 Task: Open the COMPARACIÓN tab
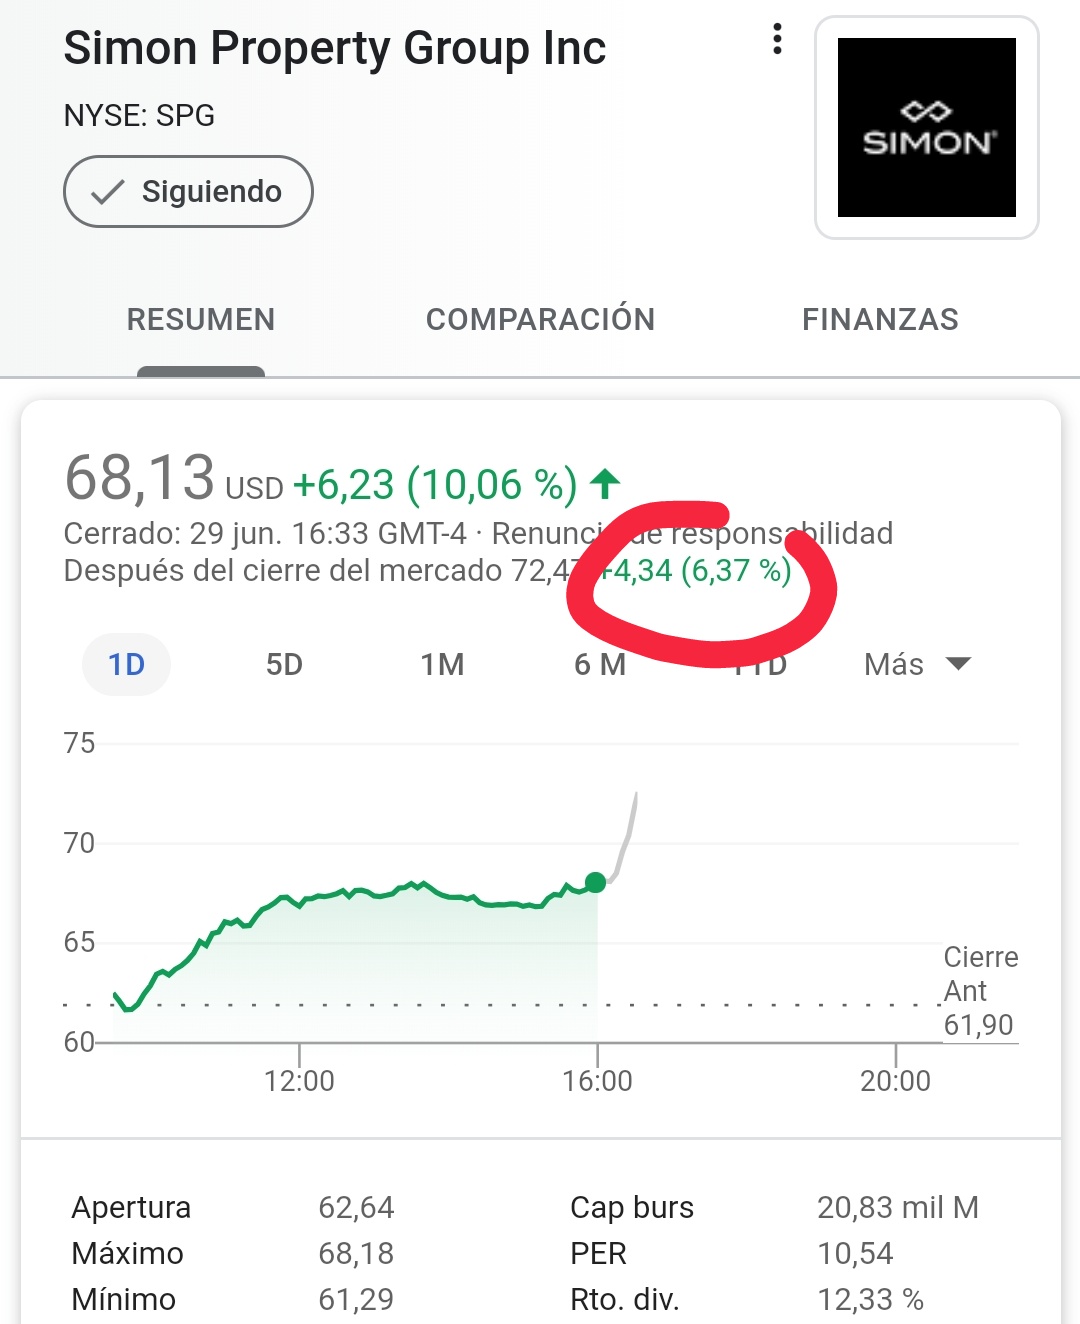coord(540,319)
